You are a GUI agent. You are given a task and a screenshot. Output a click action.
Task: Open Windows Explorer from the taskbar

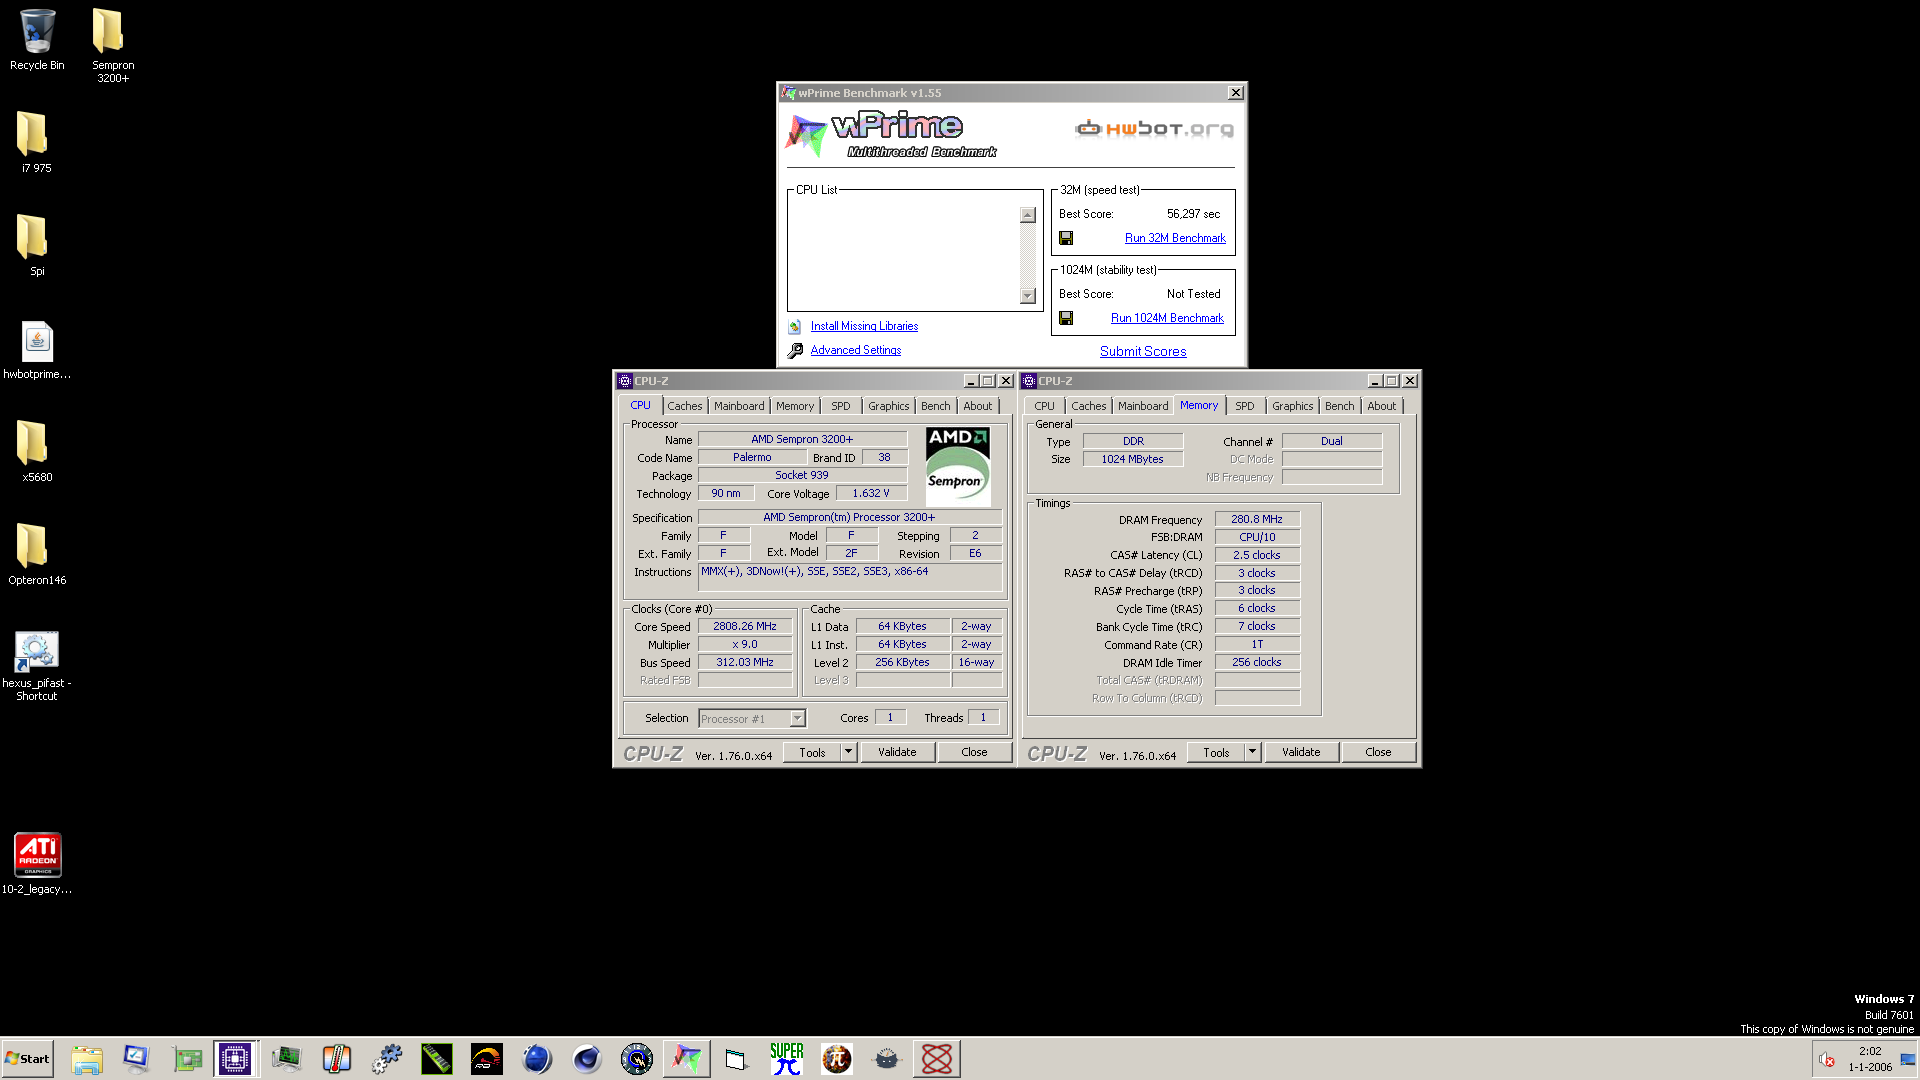point(87,1059)
